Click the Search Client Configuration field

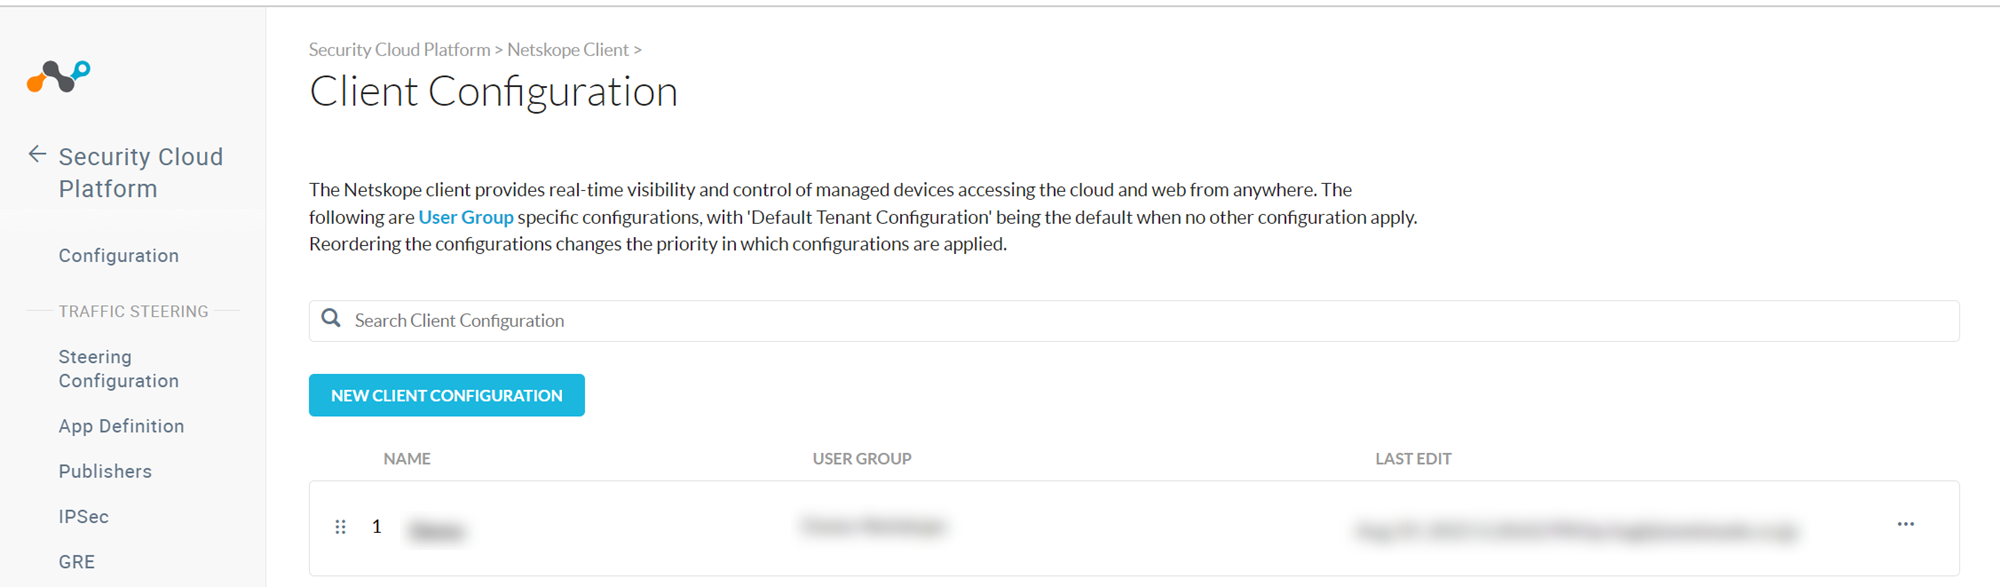(700, 320)
